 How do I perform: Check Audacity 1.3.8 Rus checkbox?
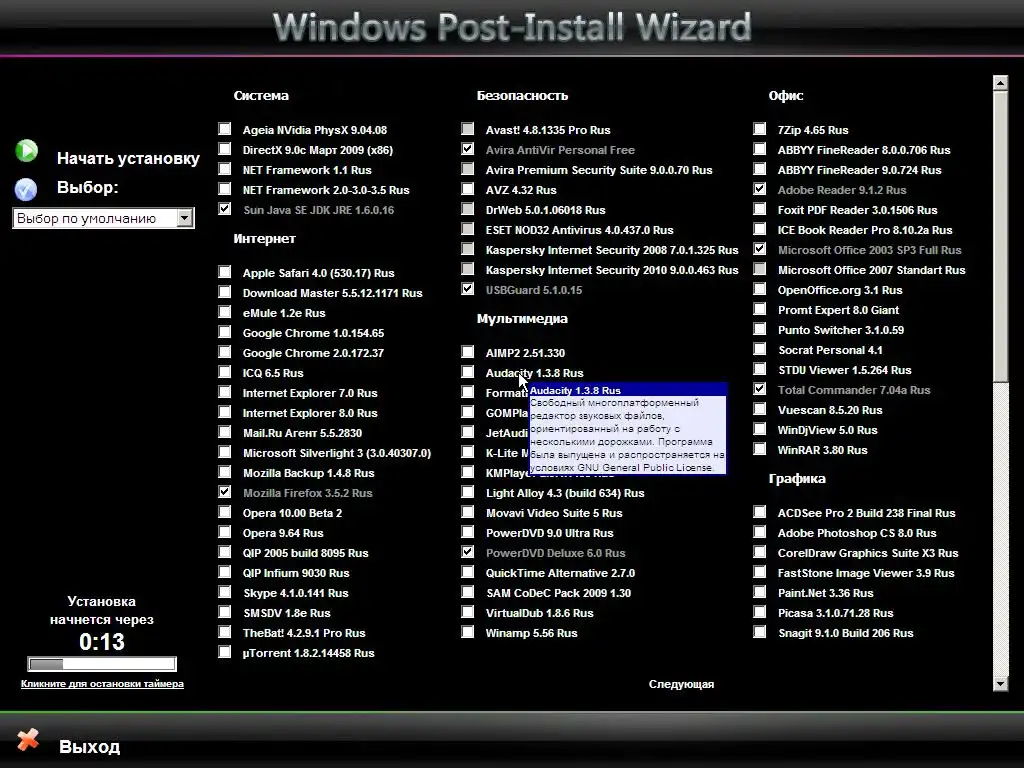(468, 372)
